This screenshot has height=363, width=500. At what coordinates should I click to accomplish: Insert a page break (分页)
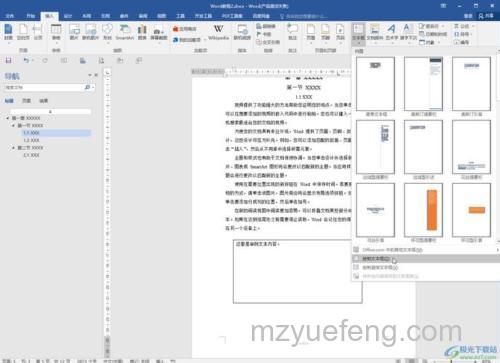pyautogui.click(x=38, y=32)
